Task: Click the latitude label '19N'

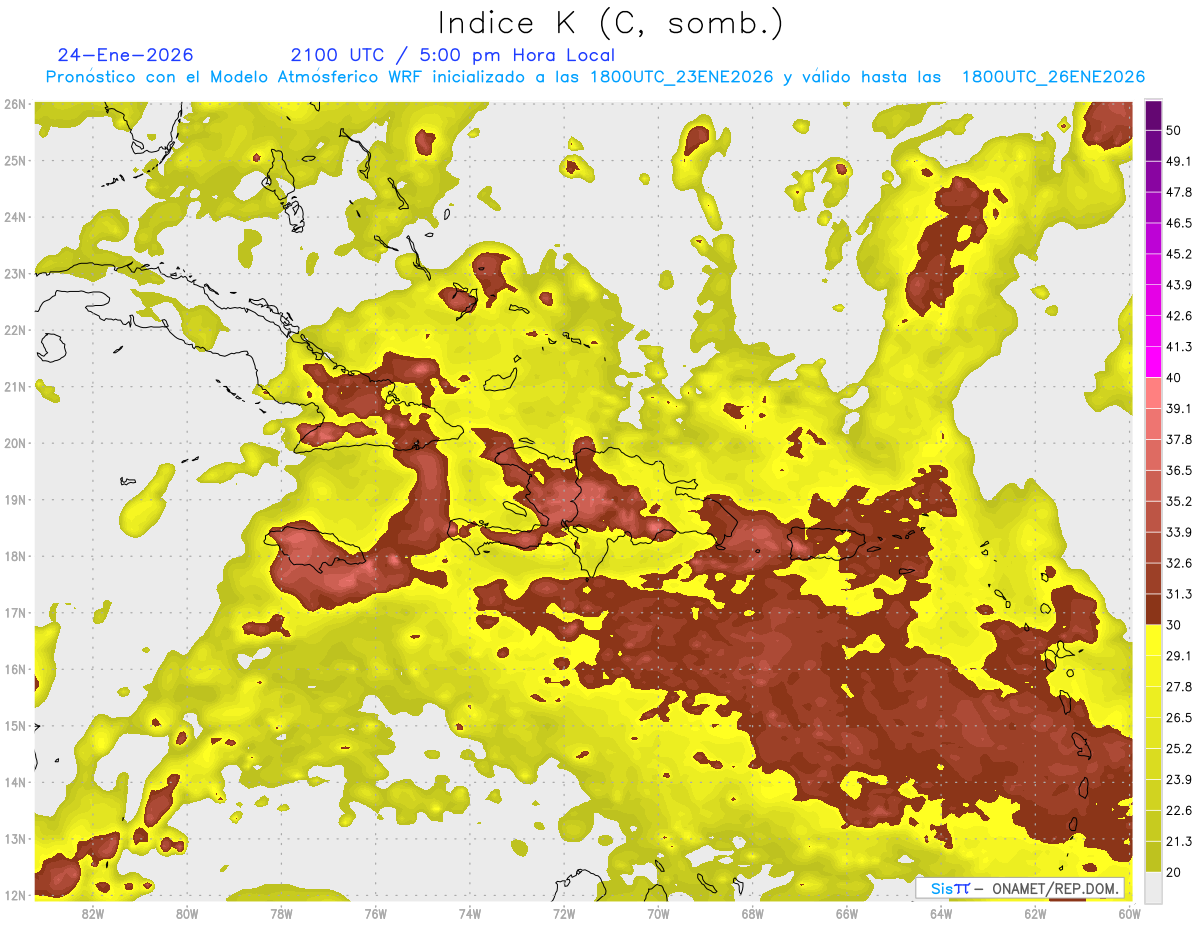Action: click(14, 499)
